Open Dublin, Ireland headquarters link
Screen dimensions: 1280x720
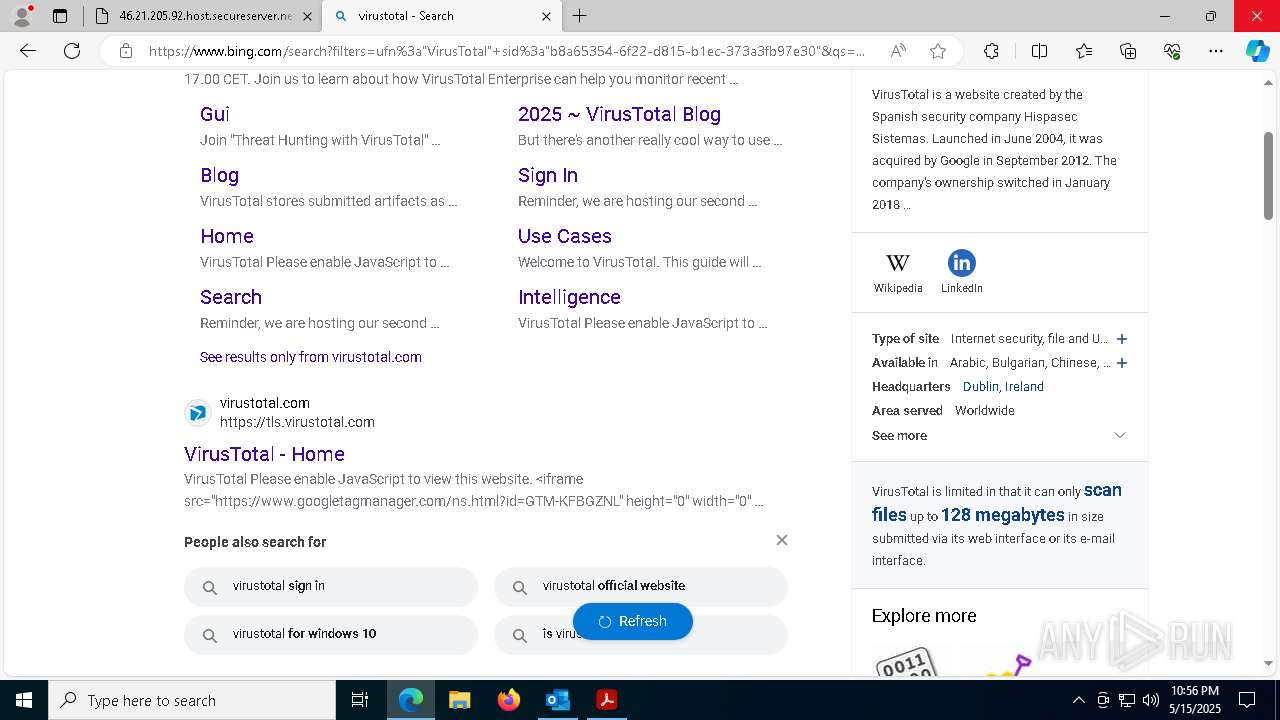(1003, 387)
